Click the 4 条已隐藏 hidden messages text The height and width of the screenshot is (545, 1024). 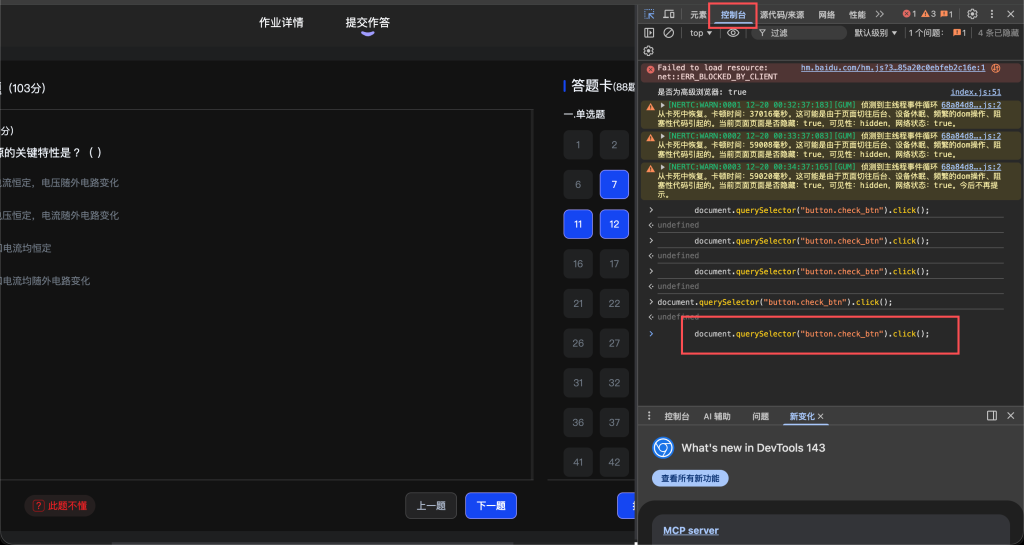pyautogui.click(x=998, y=33)
